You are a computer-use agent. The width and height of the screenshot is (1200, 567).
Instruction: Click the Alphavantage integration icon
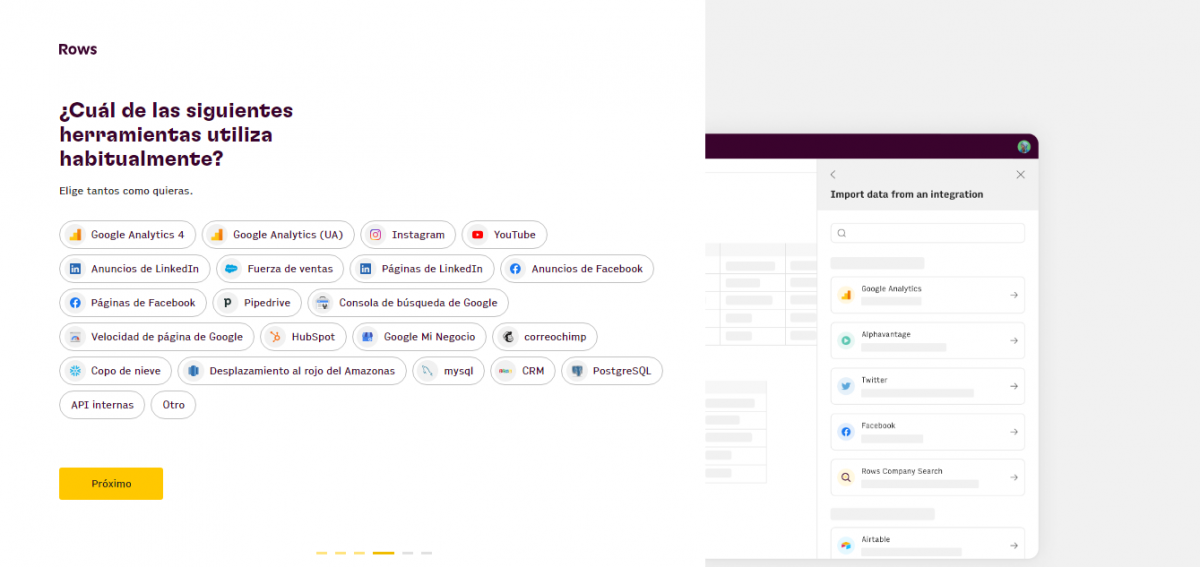pyautogui.click(x=846, y=340)
